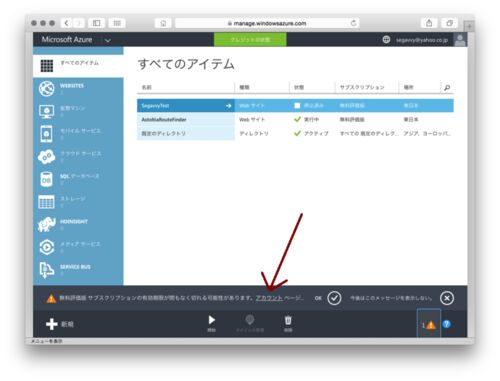Open the user account avatar
500x381 pixels.
pos(460,40)
